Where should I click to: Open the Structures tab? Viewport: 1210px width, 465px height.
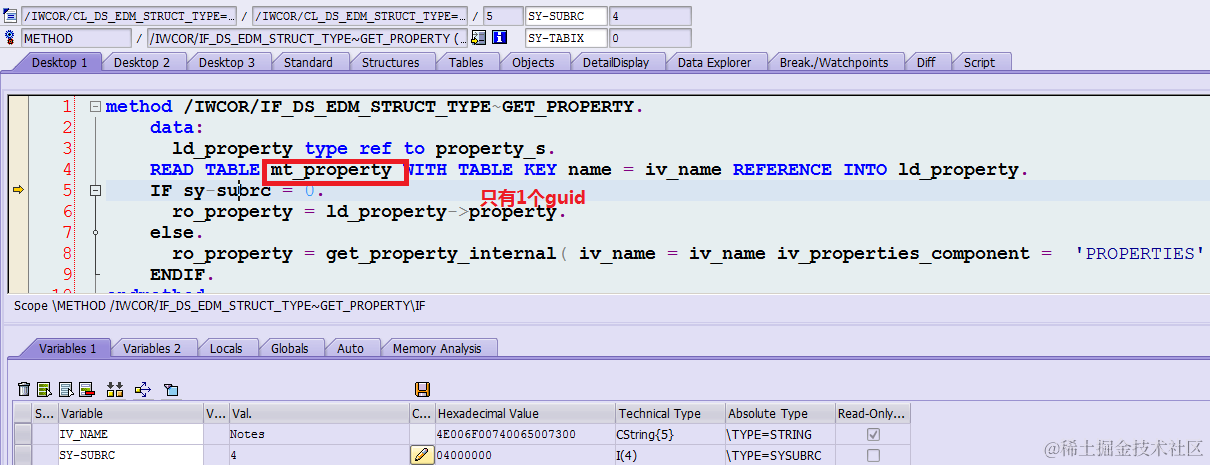pyautogui.click(x=390, y=62)
